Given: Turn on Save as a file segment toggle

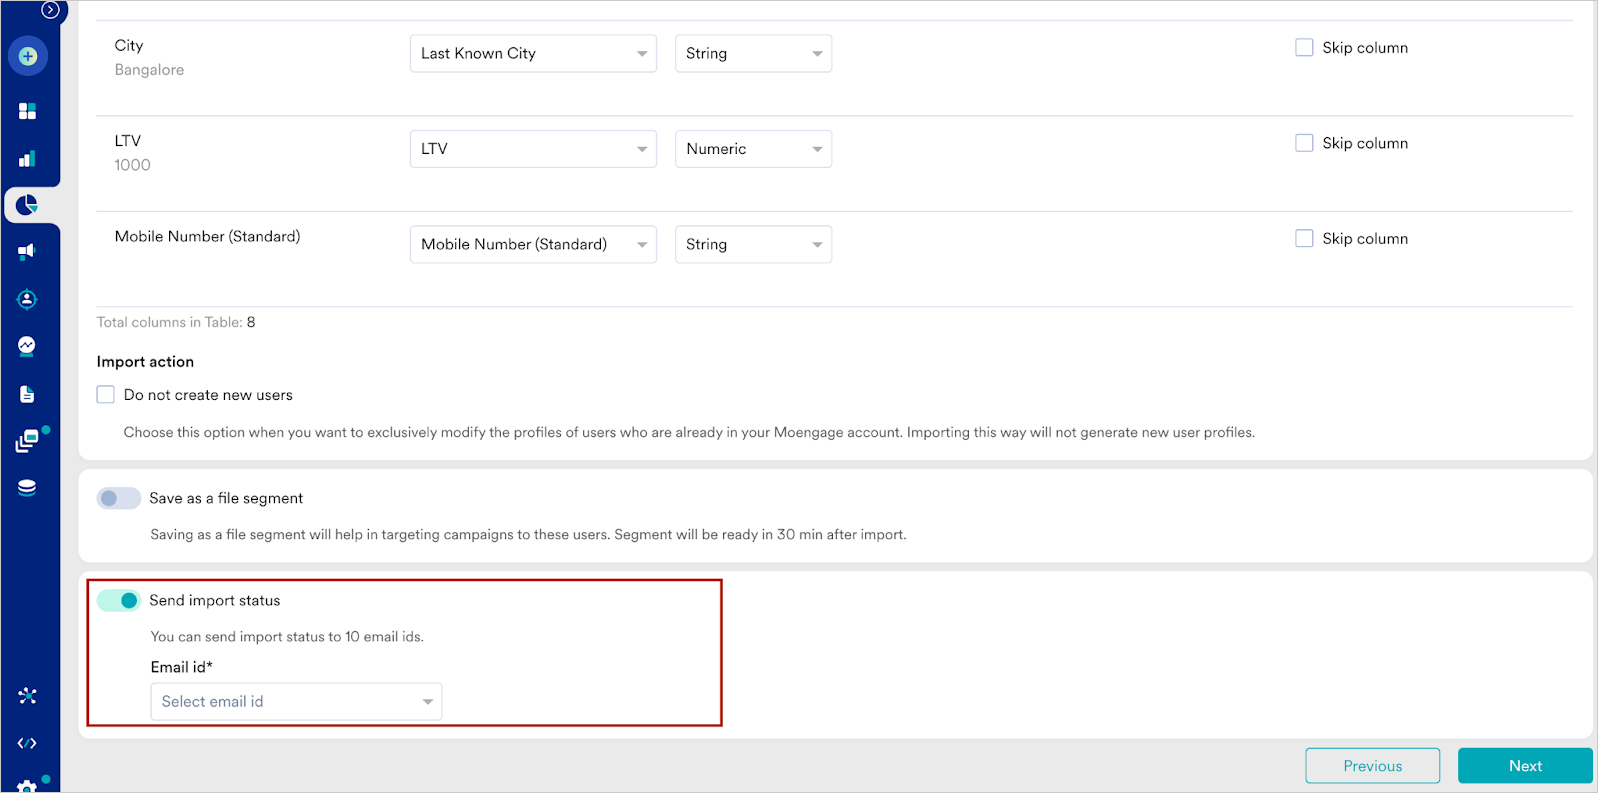Looking at the screenshot, I should click(119, 498).
